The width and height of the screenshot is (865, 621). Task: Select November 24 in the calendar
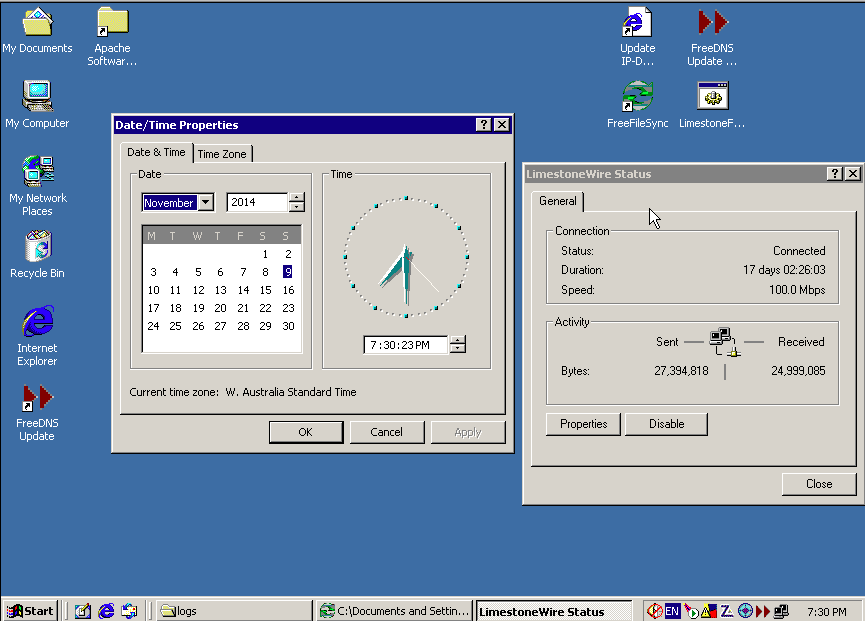(x=153, y=326)
